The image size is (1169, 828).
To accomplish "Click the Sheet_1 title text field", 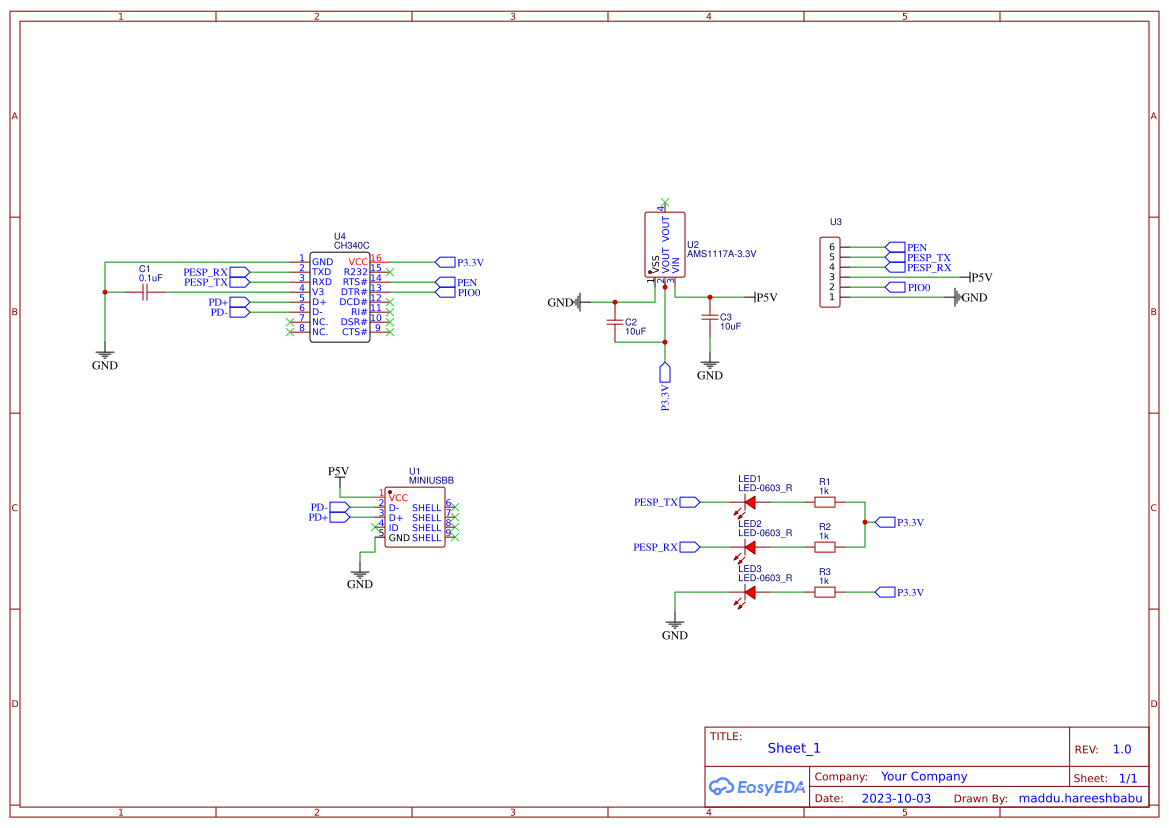I will pyautogui.click(x=793, y=747).
